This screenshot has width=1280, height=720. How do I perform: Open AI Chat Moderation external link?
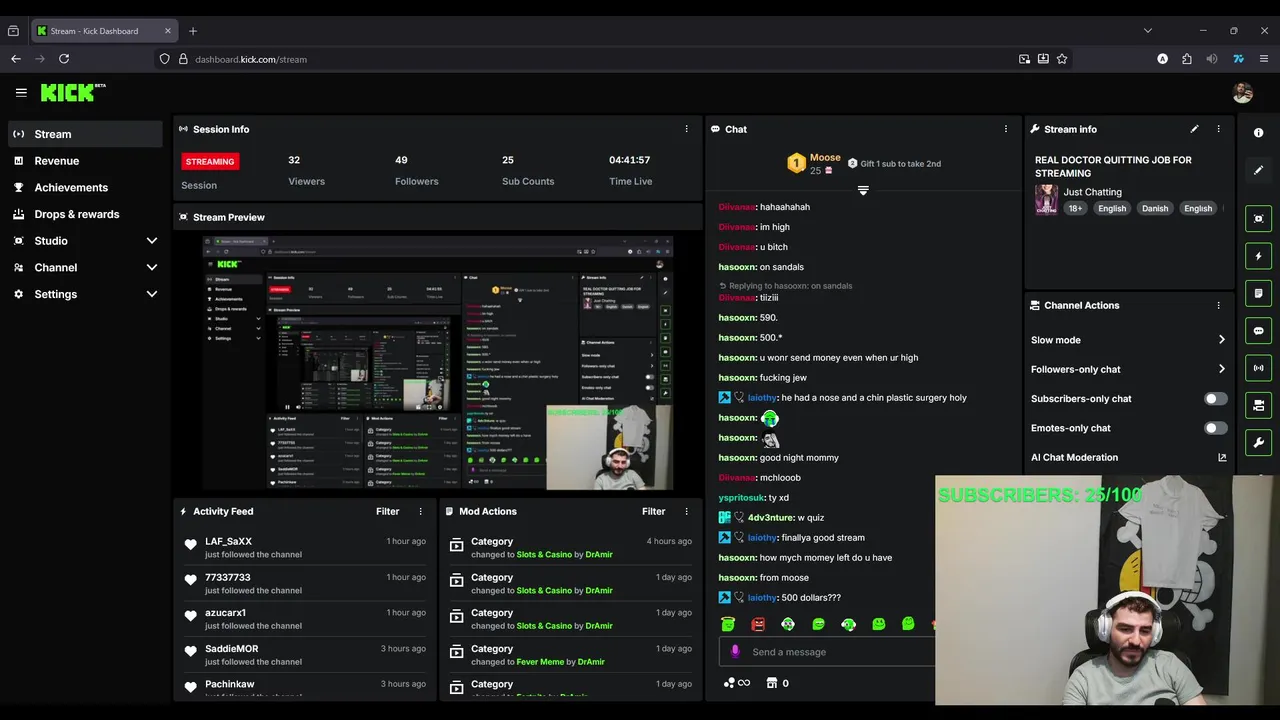pyautogui.click(x=1222, y=457)
